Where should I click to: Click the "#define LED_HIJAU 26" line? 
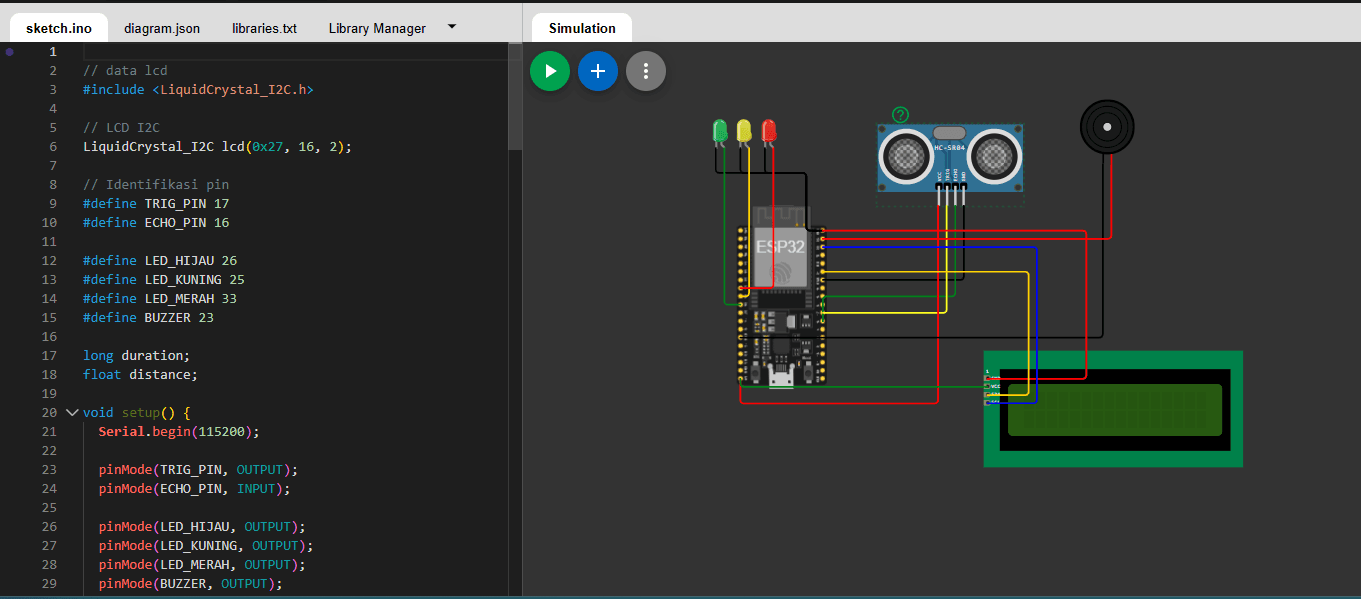(160, 260)
